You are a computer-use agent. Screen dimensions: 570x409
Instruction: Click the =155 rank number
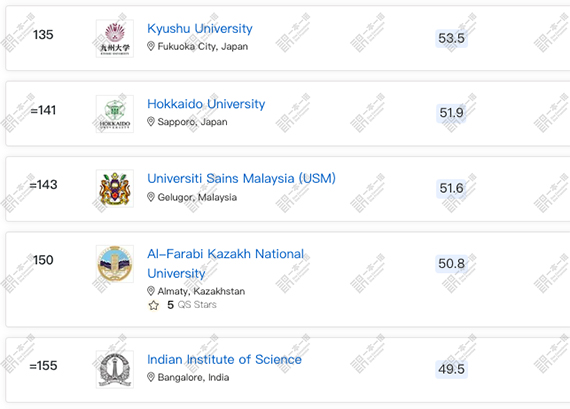coord(43,365)
